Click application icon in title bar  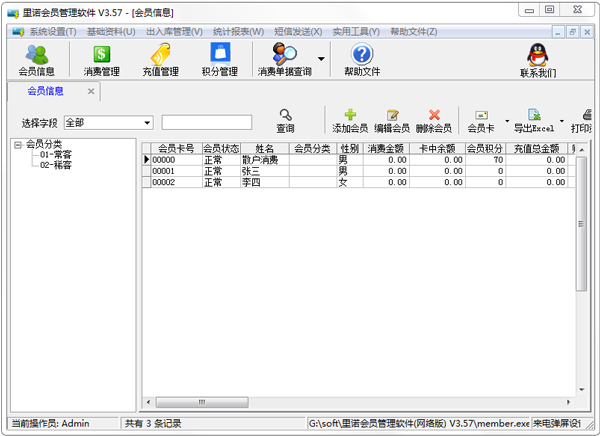click(x=13, y=13)
